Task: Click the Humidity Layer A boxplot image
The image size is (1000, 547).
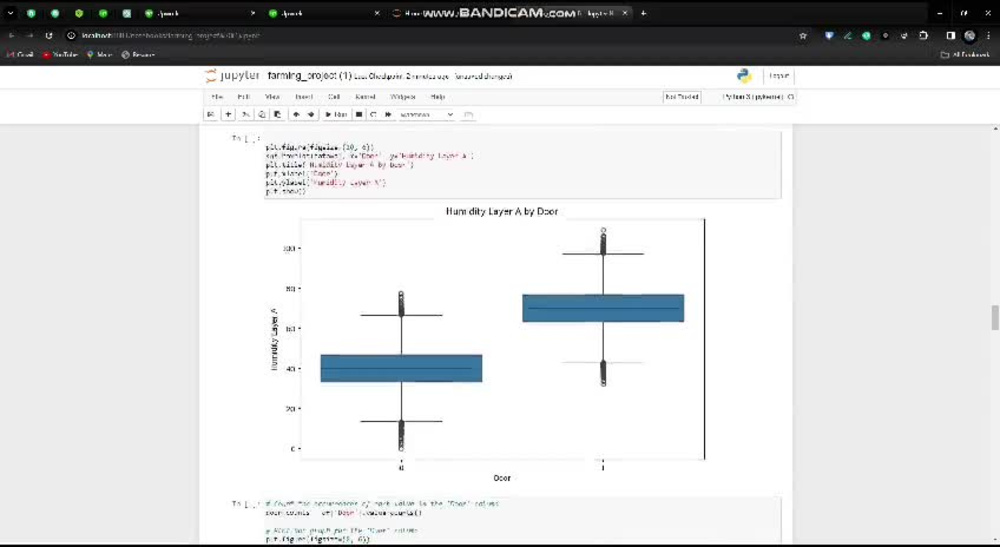Action: coord(489,344)
